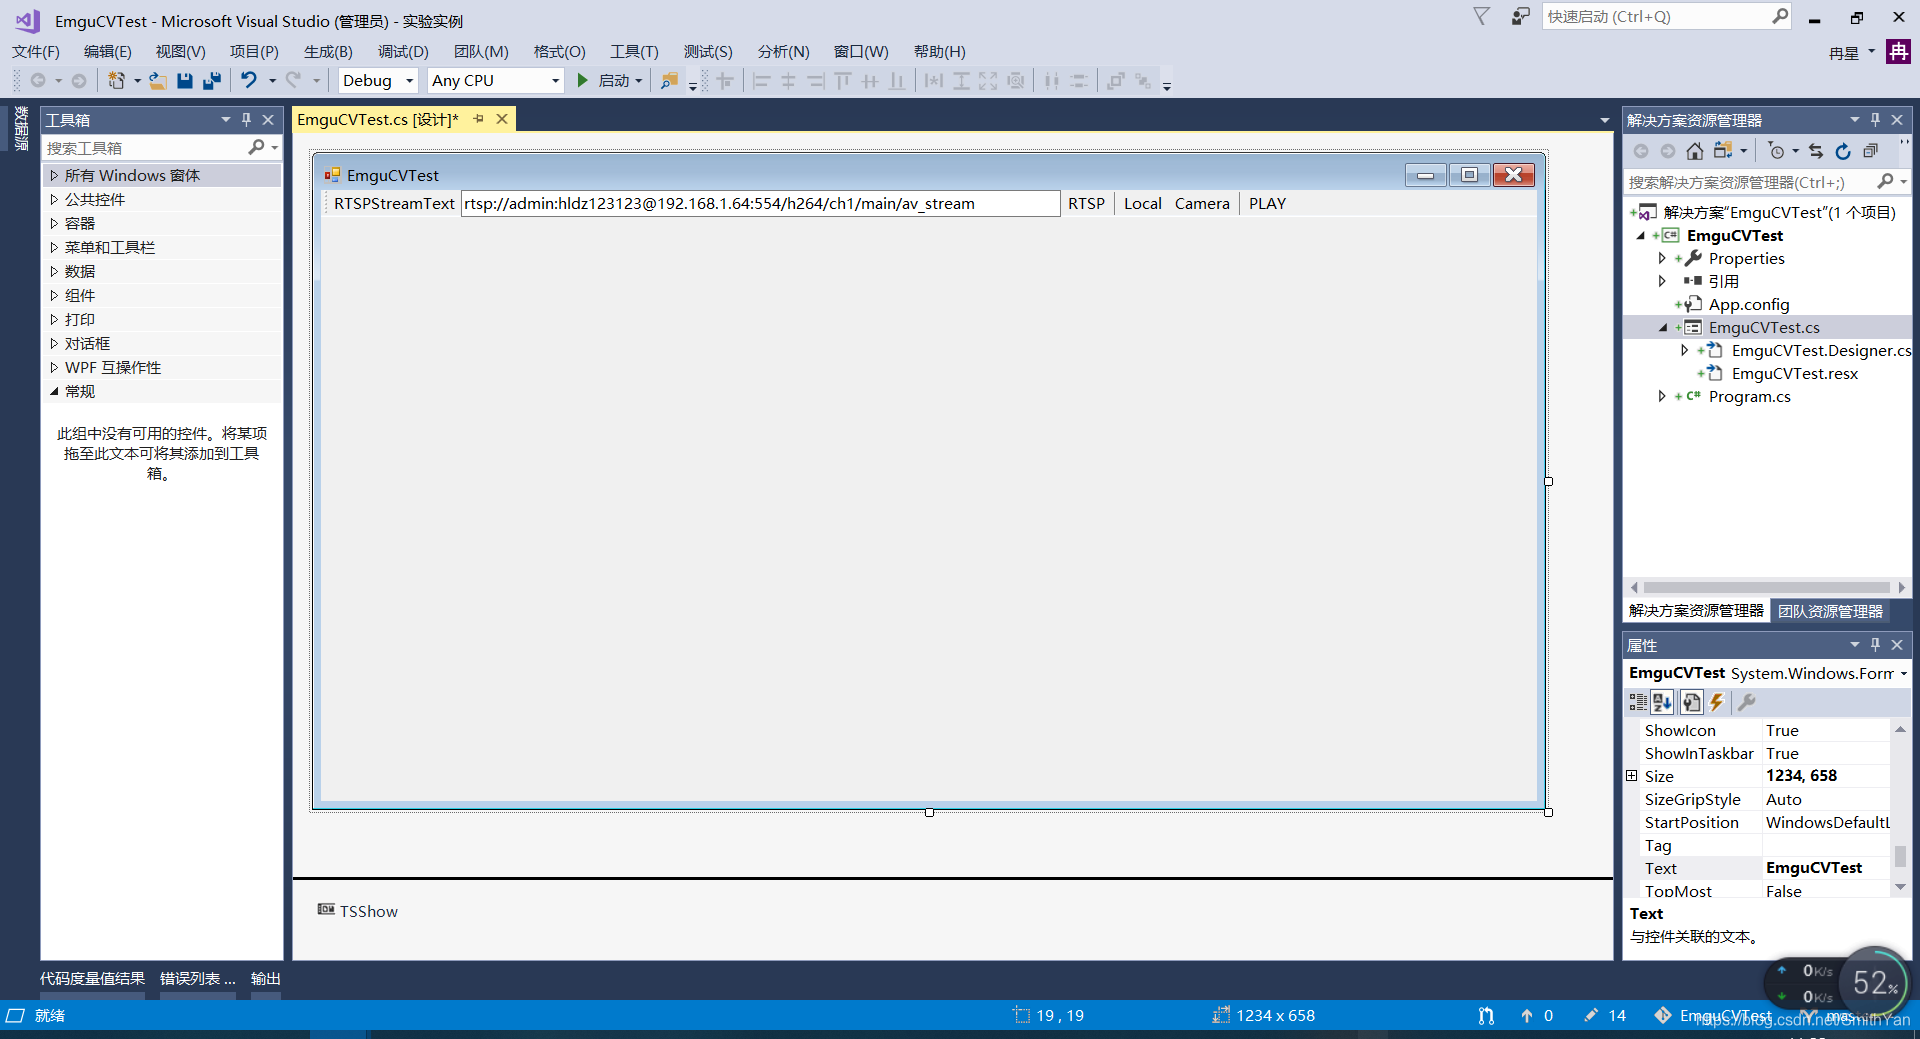1920x1039 pixels.
Task: Click the Camera button in the form toolstrip
Action: pos(1202,203)
